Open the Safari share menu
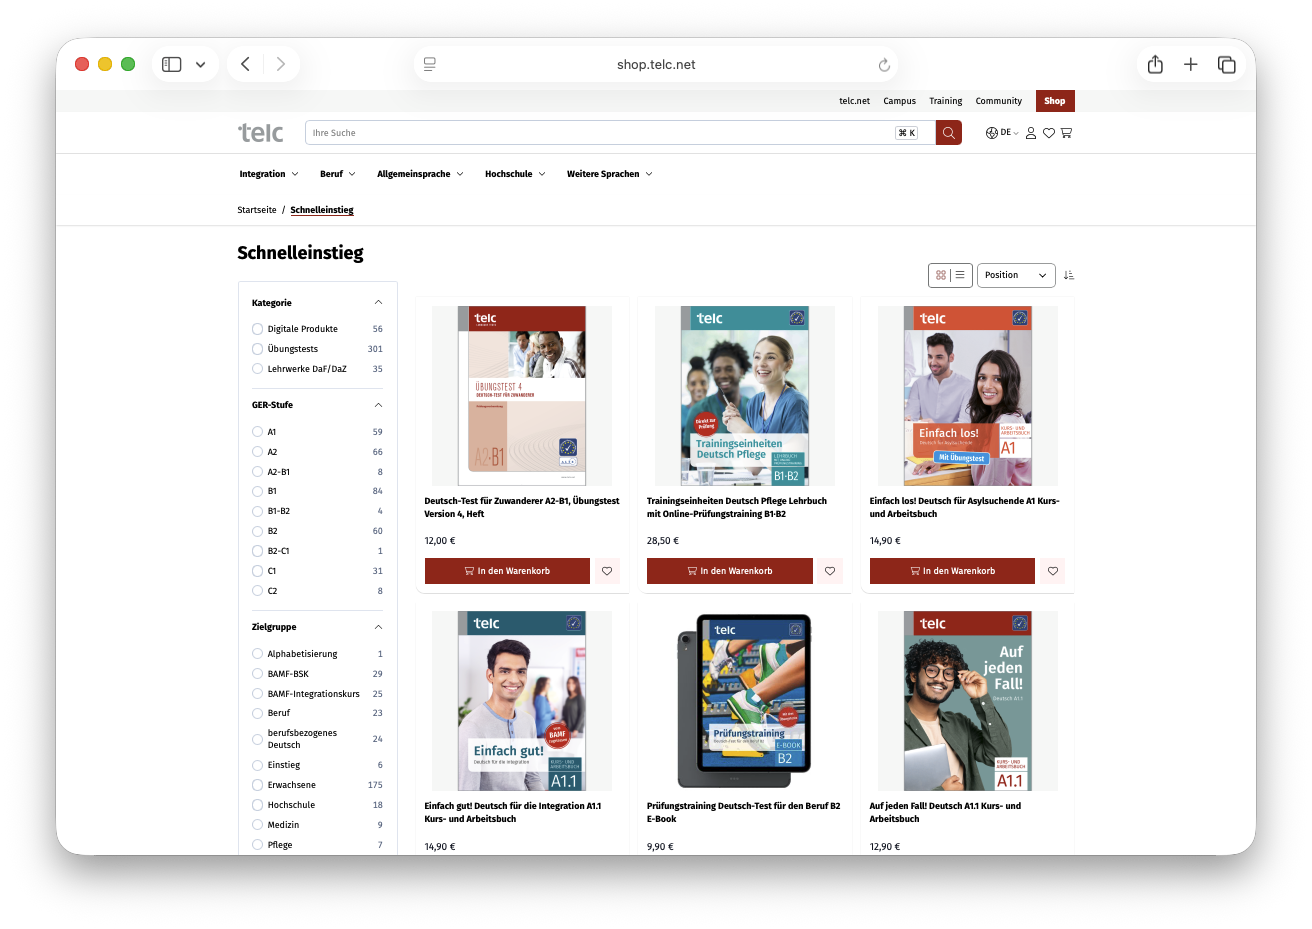Image resolution: width=1312 pixels, height=929 pixels. coord(1155,64)
